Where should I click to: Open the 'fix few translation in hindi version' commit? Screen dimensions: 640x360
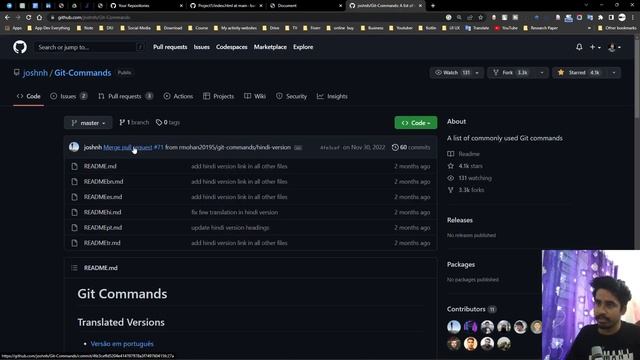click(x=234, y=213)
